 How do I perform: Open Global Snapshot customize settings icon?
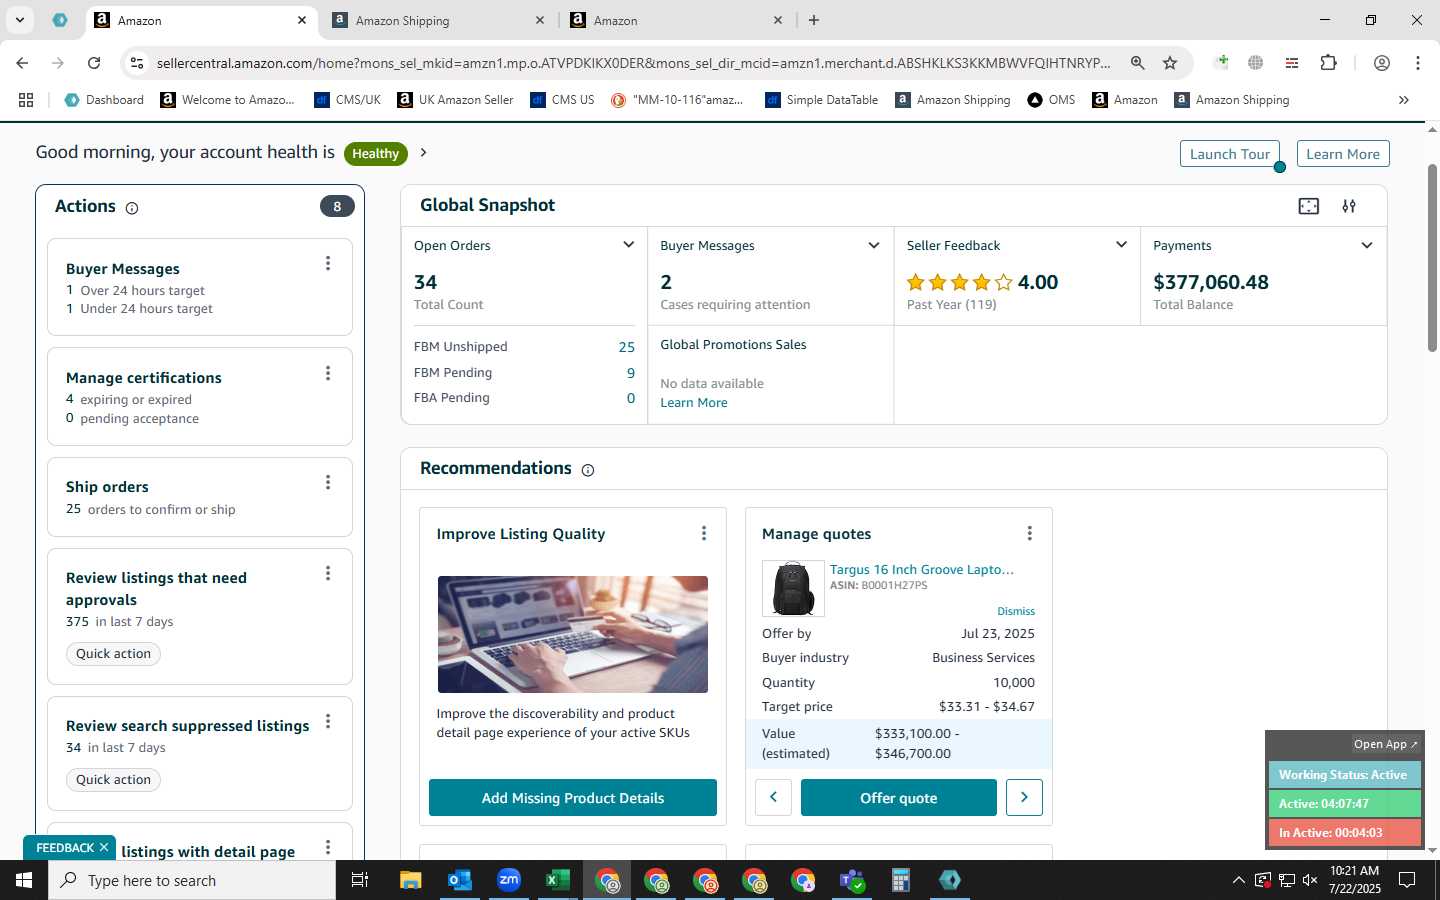point(1349,206)
